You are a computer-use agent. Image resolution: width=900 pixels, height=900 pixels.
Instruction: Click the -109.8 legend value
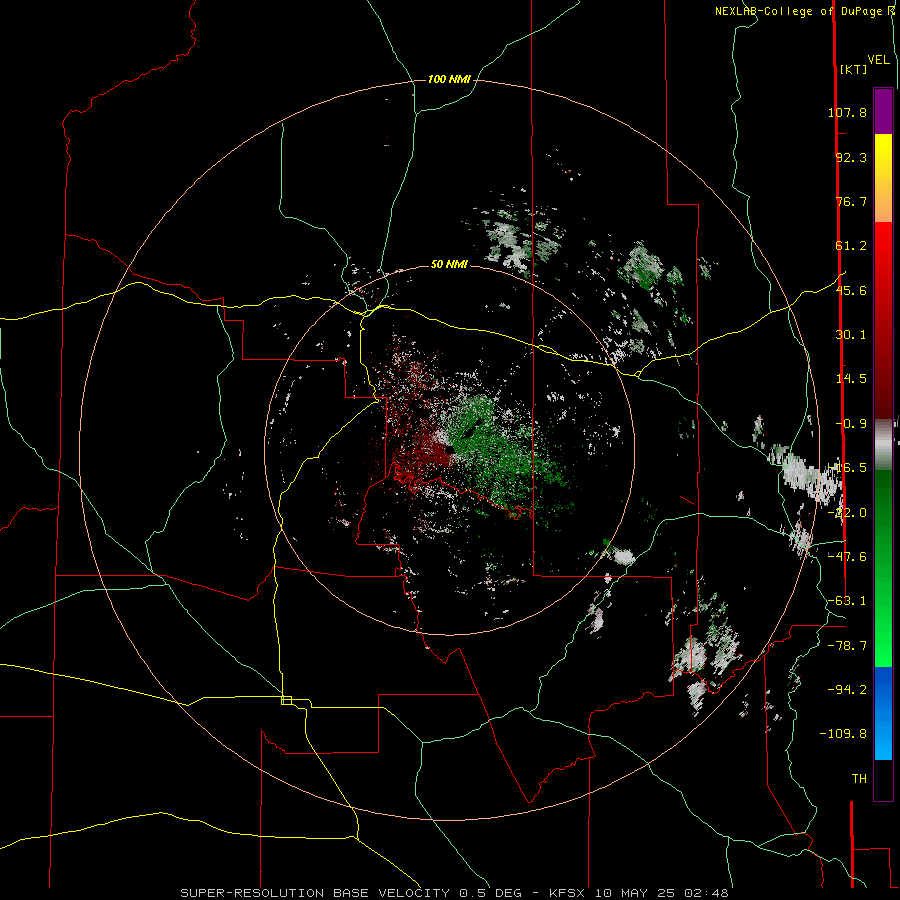click(843, 734)
